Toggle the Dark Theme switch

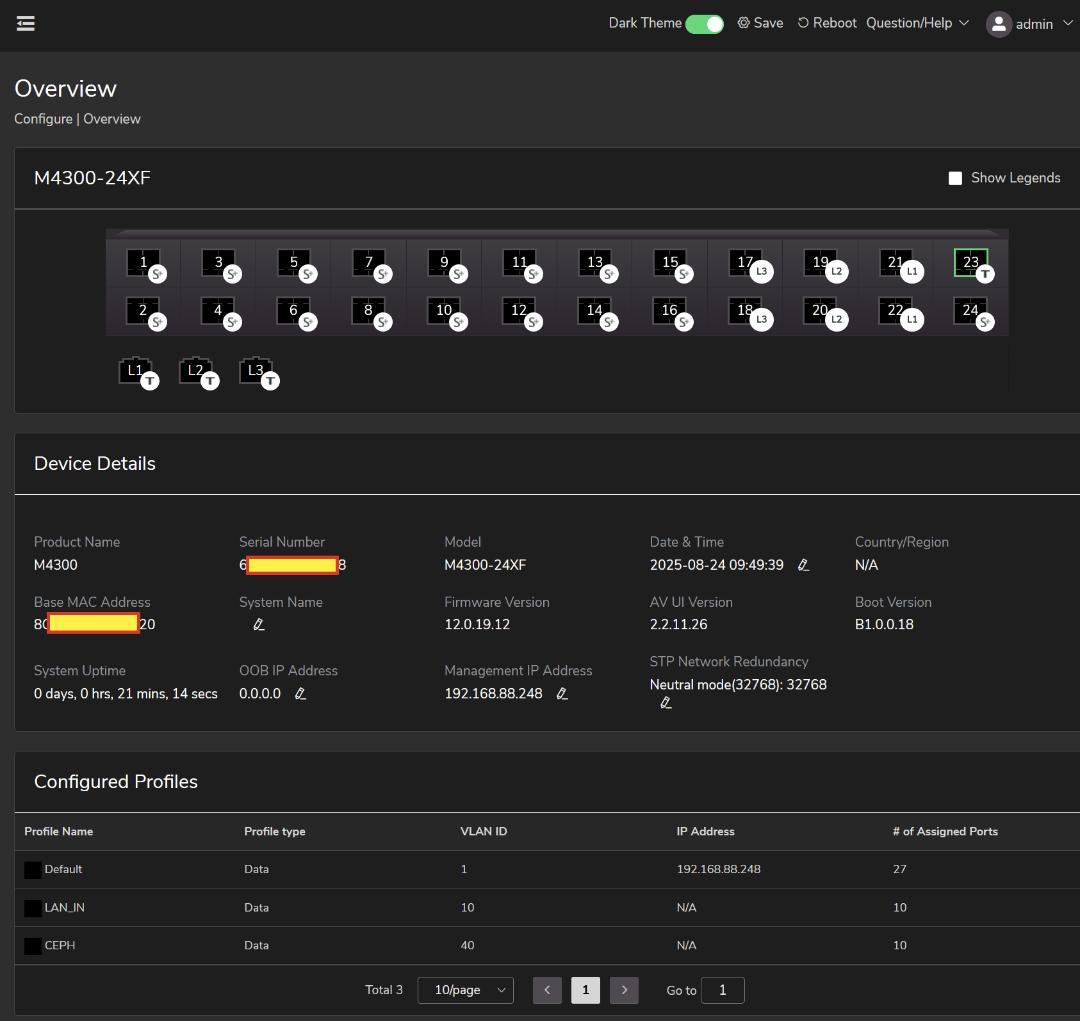click(704, 24)
